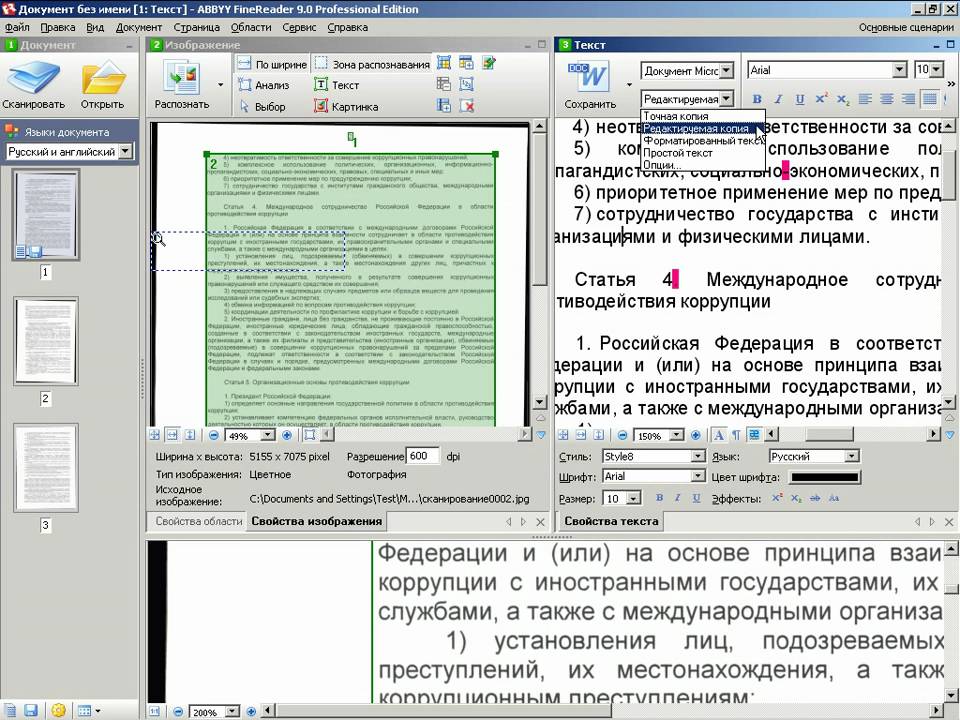Expand the Arial font dropdown in the toolbar
The width and height of the screenshot is (960, 720).
(898, 70)
